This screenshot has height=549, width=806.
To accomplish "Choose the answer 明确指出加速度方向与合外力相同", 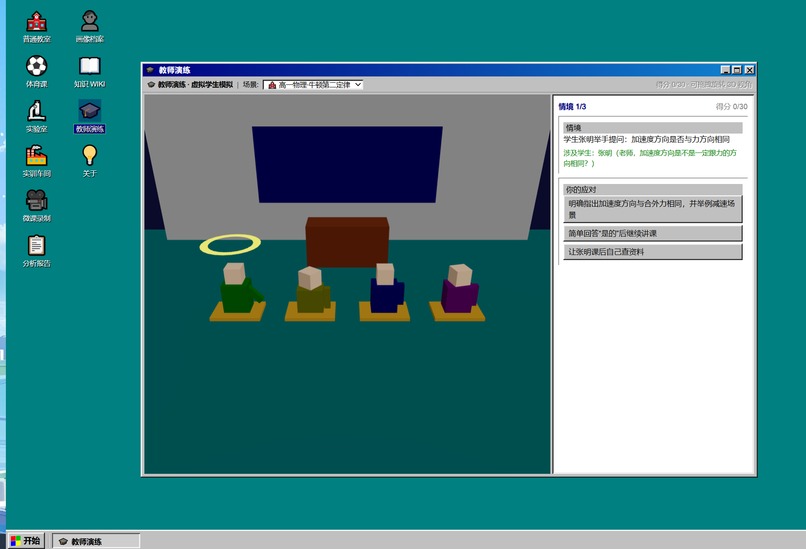I will (x=652, y=209).
